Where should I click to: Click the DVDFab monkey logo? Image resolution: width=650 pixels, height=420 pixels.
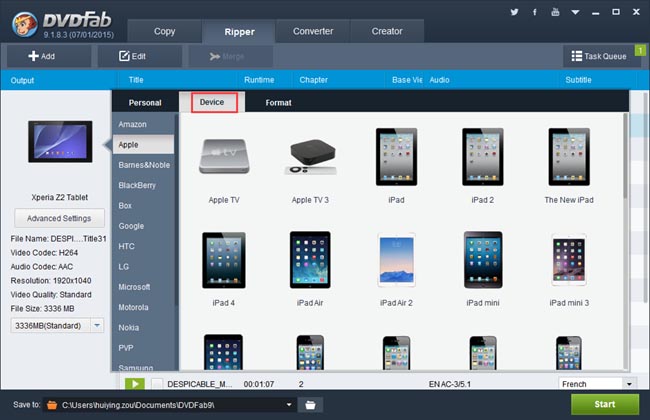pos(25,24)
